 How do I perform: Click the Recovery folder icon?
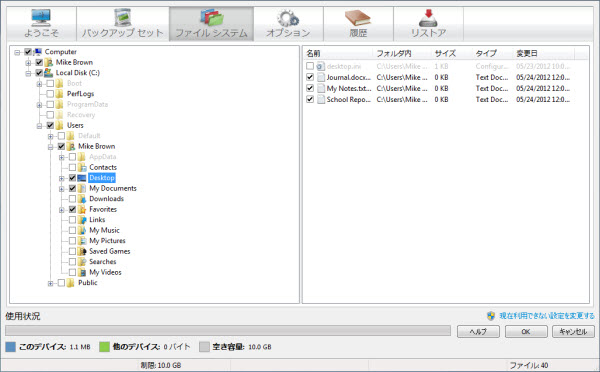point(59,115)
